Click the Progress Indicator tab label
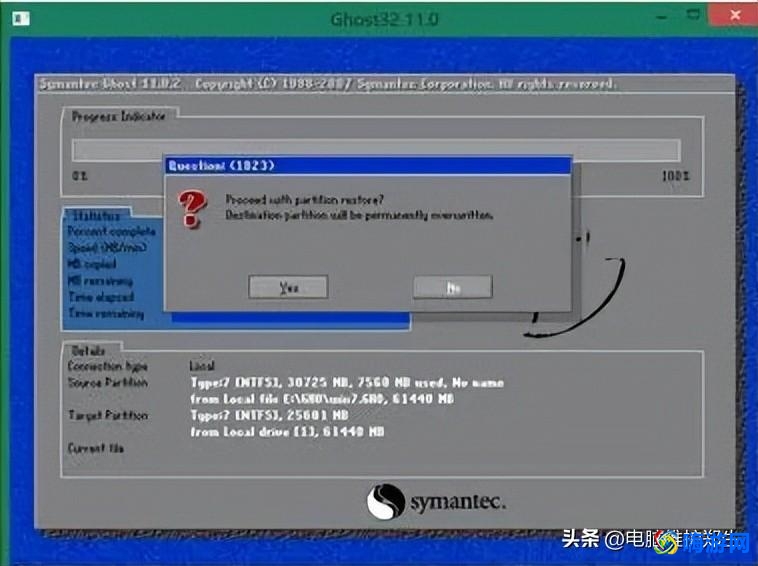This screenshot has height=566, width=758. coord(118,116)
